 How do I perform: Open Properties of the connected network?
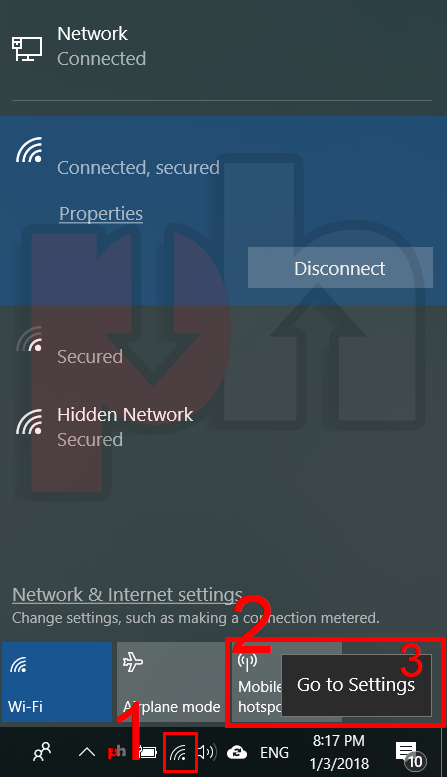pos(101,214)
